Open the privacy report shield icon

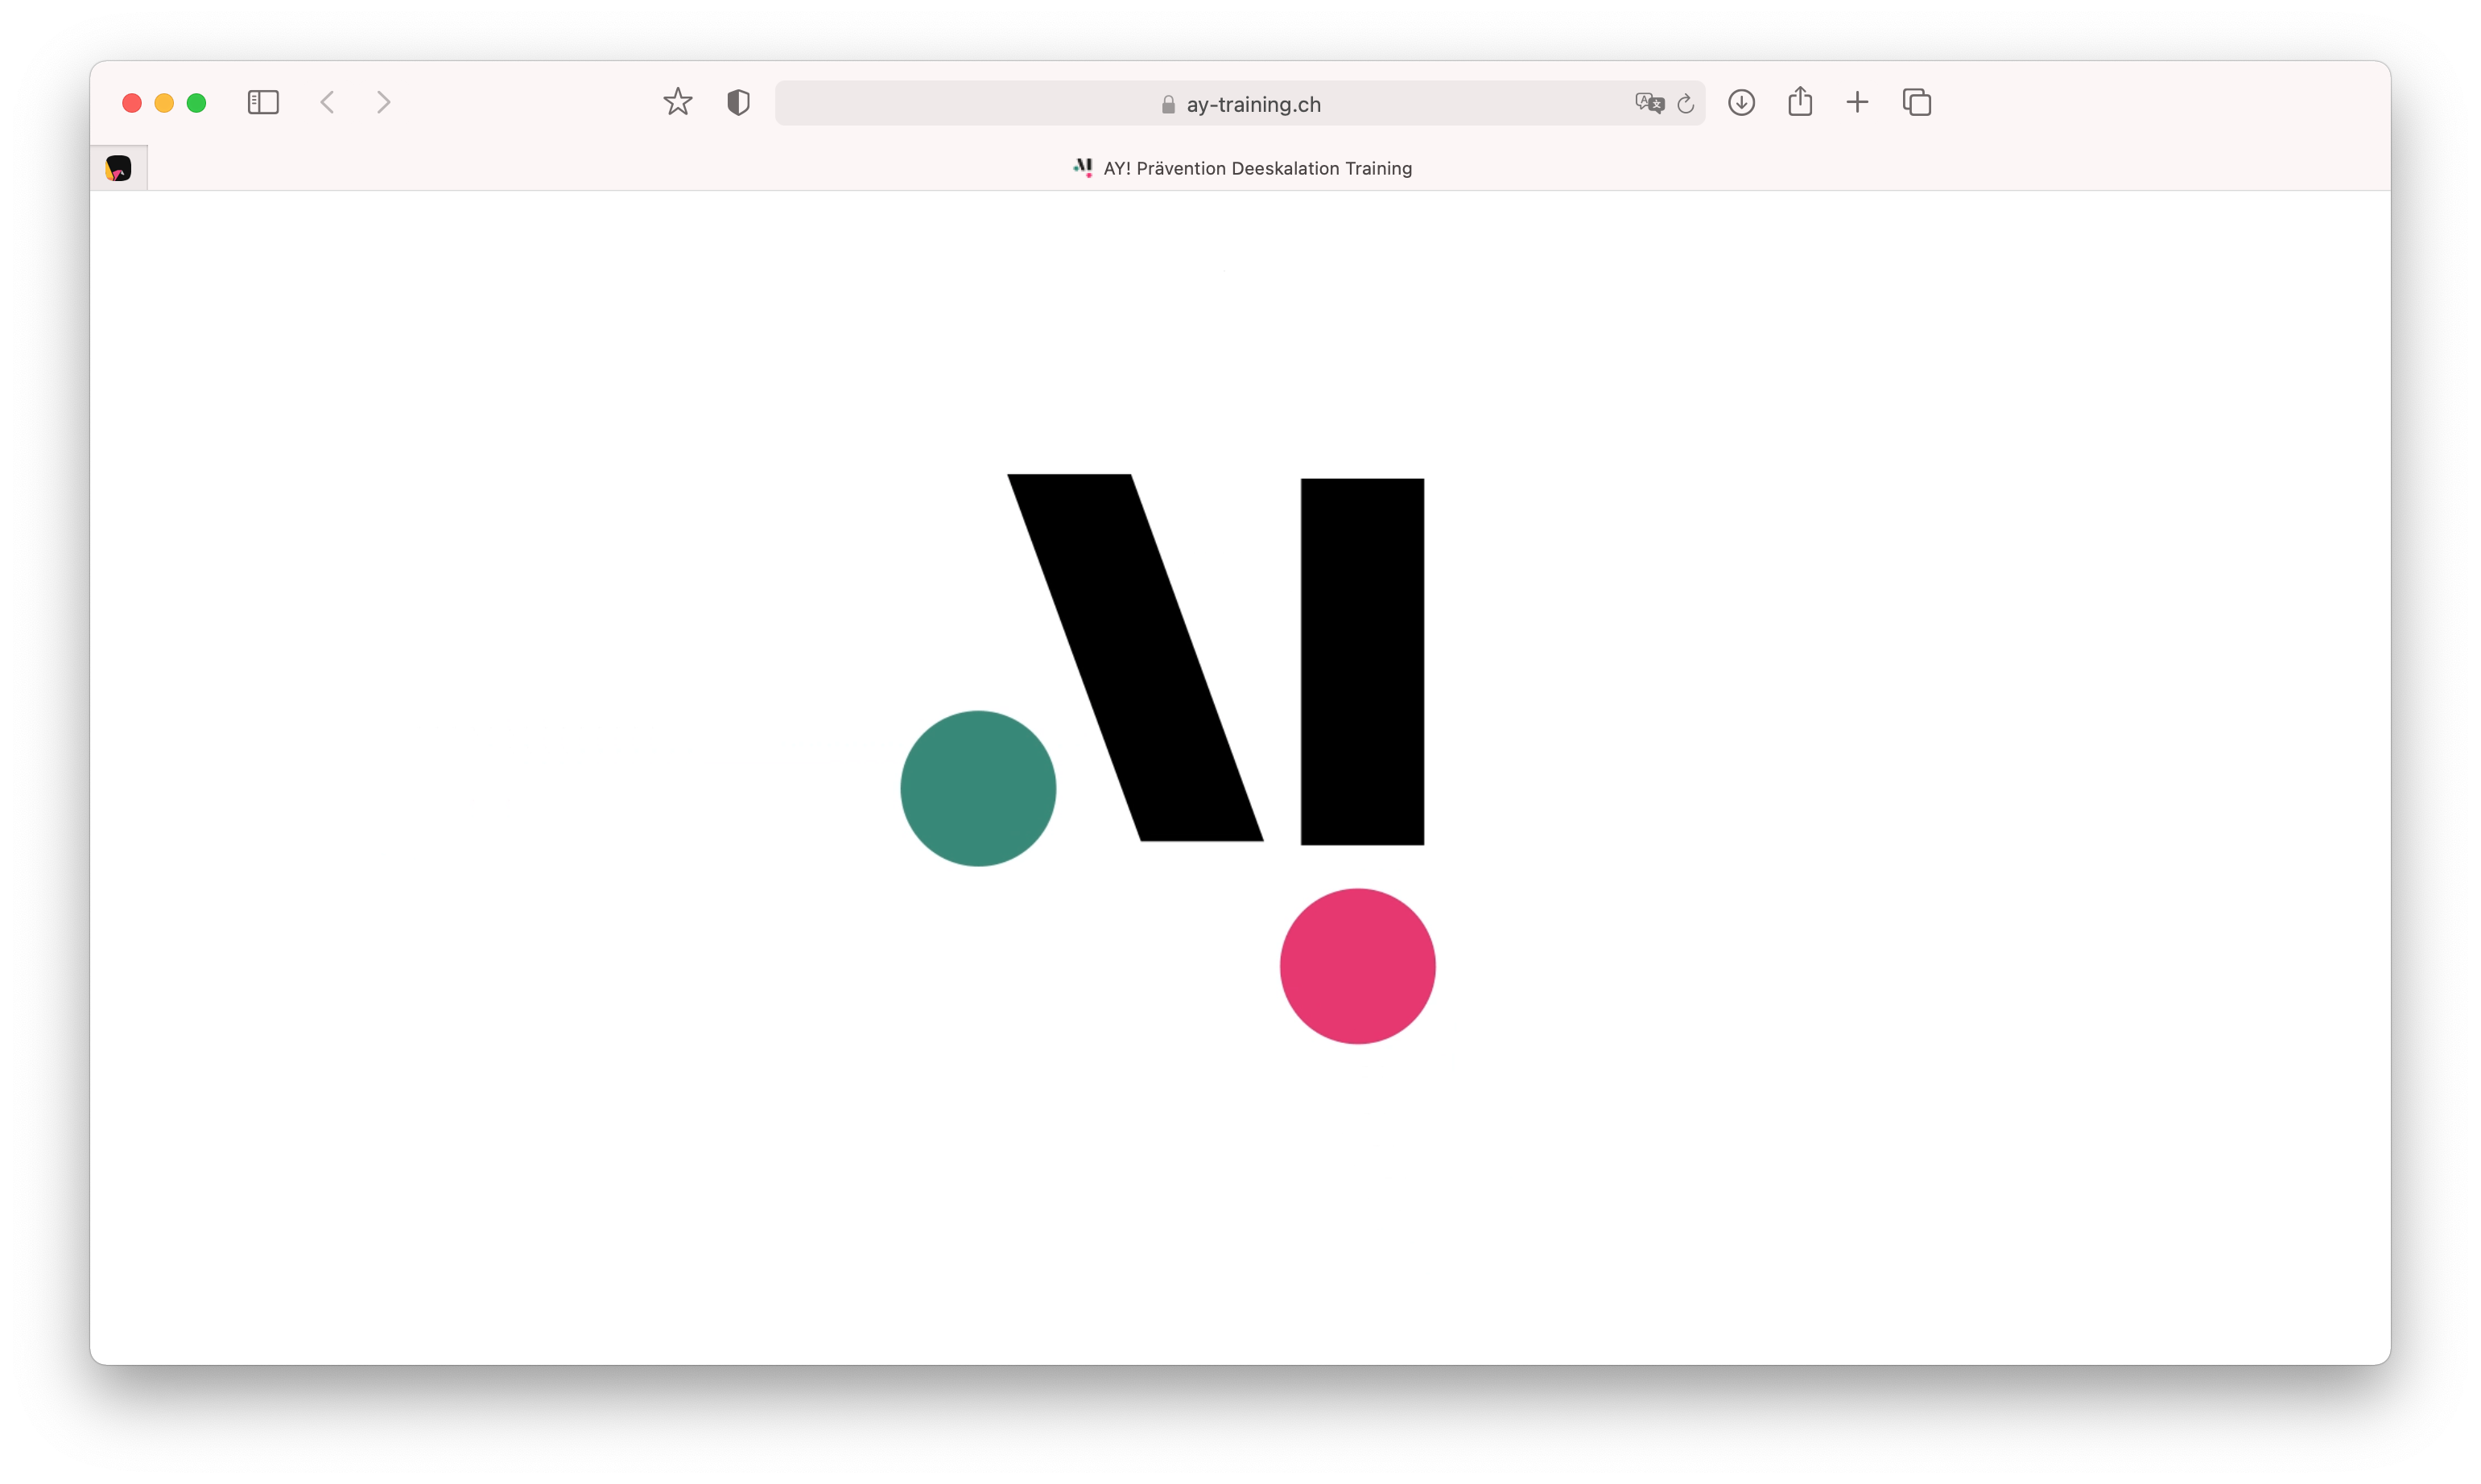pyautogui.click(x=738, y=102)
